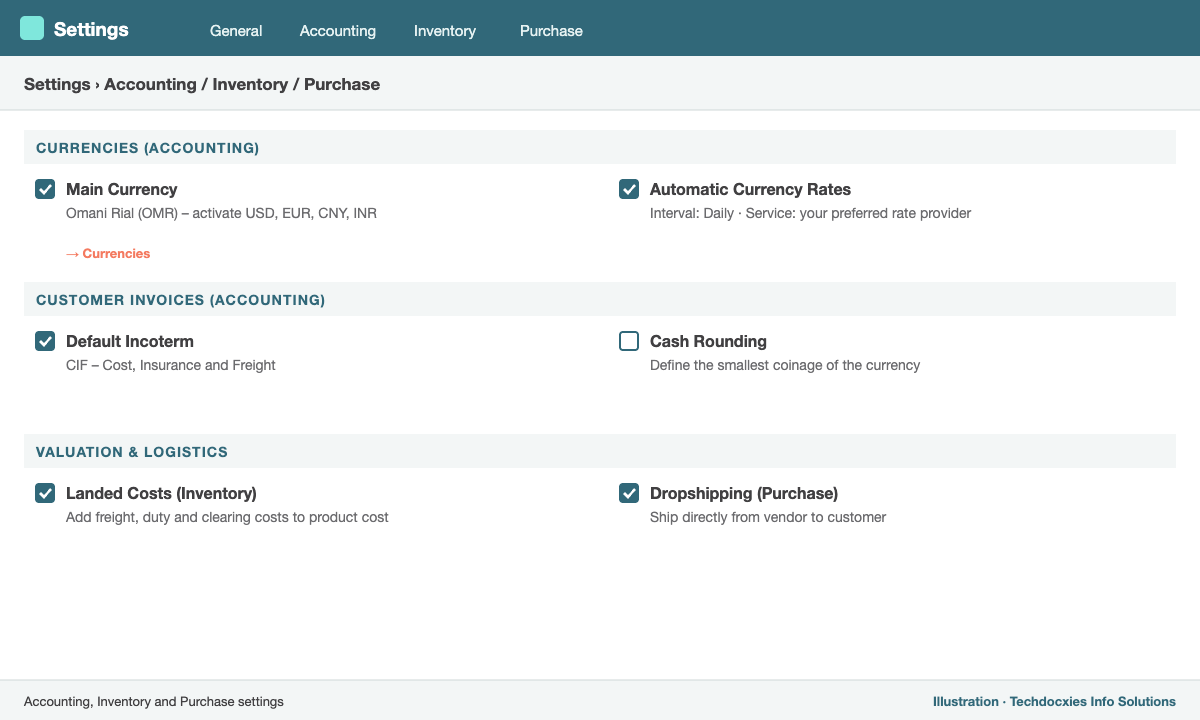Click the Default Incoterm label

(x=130, y=341)
